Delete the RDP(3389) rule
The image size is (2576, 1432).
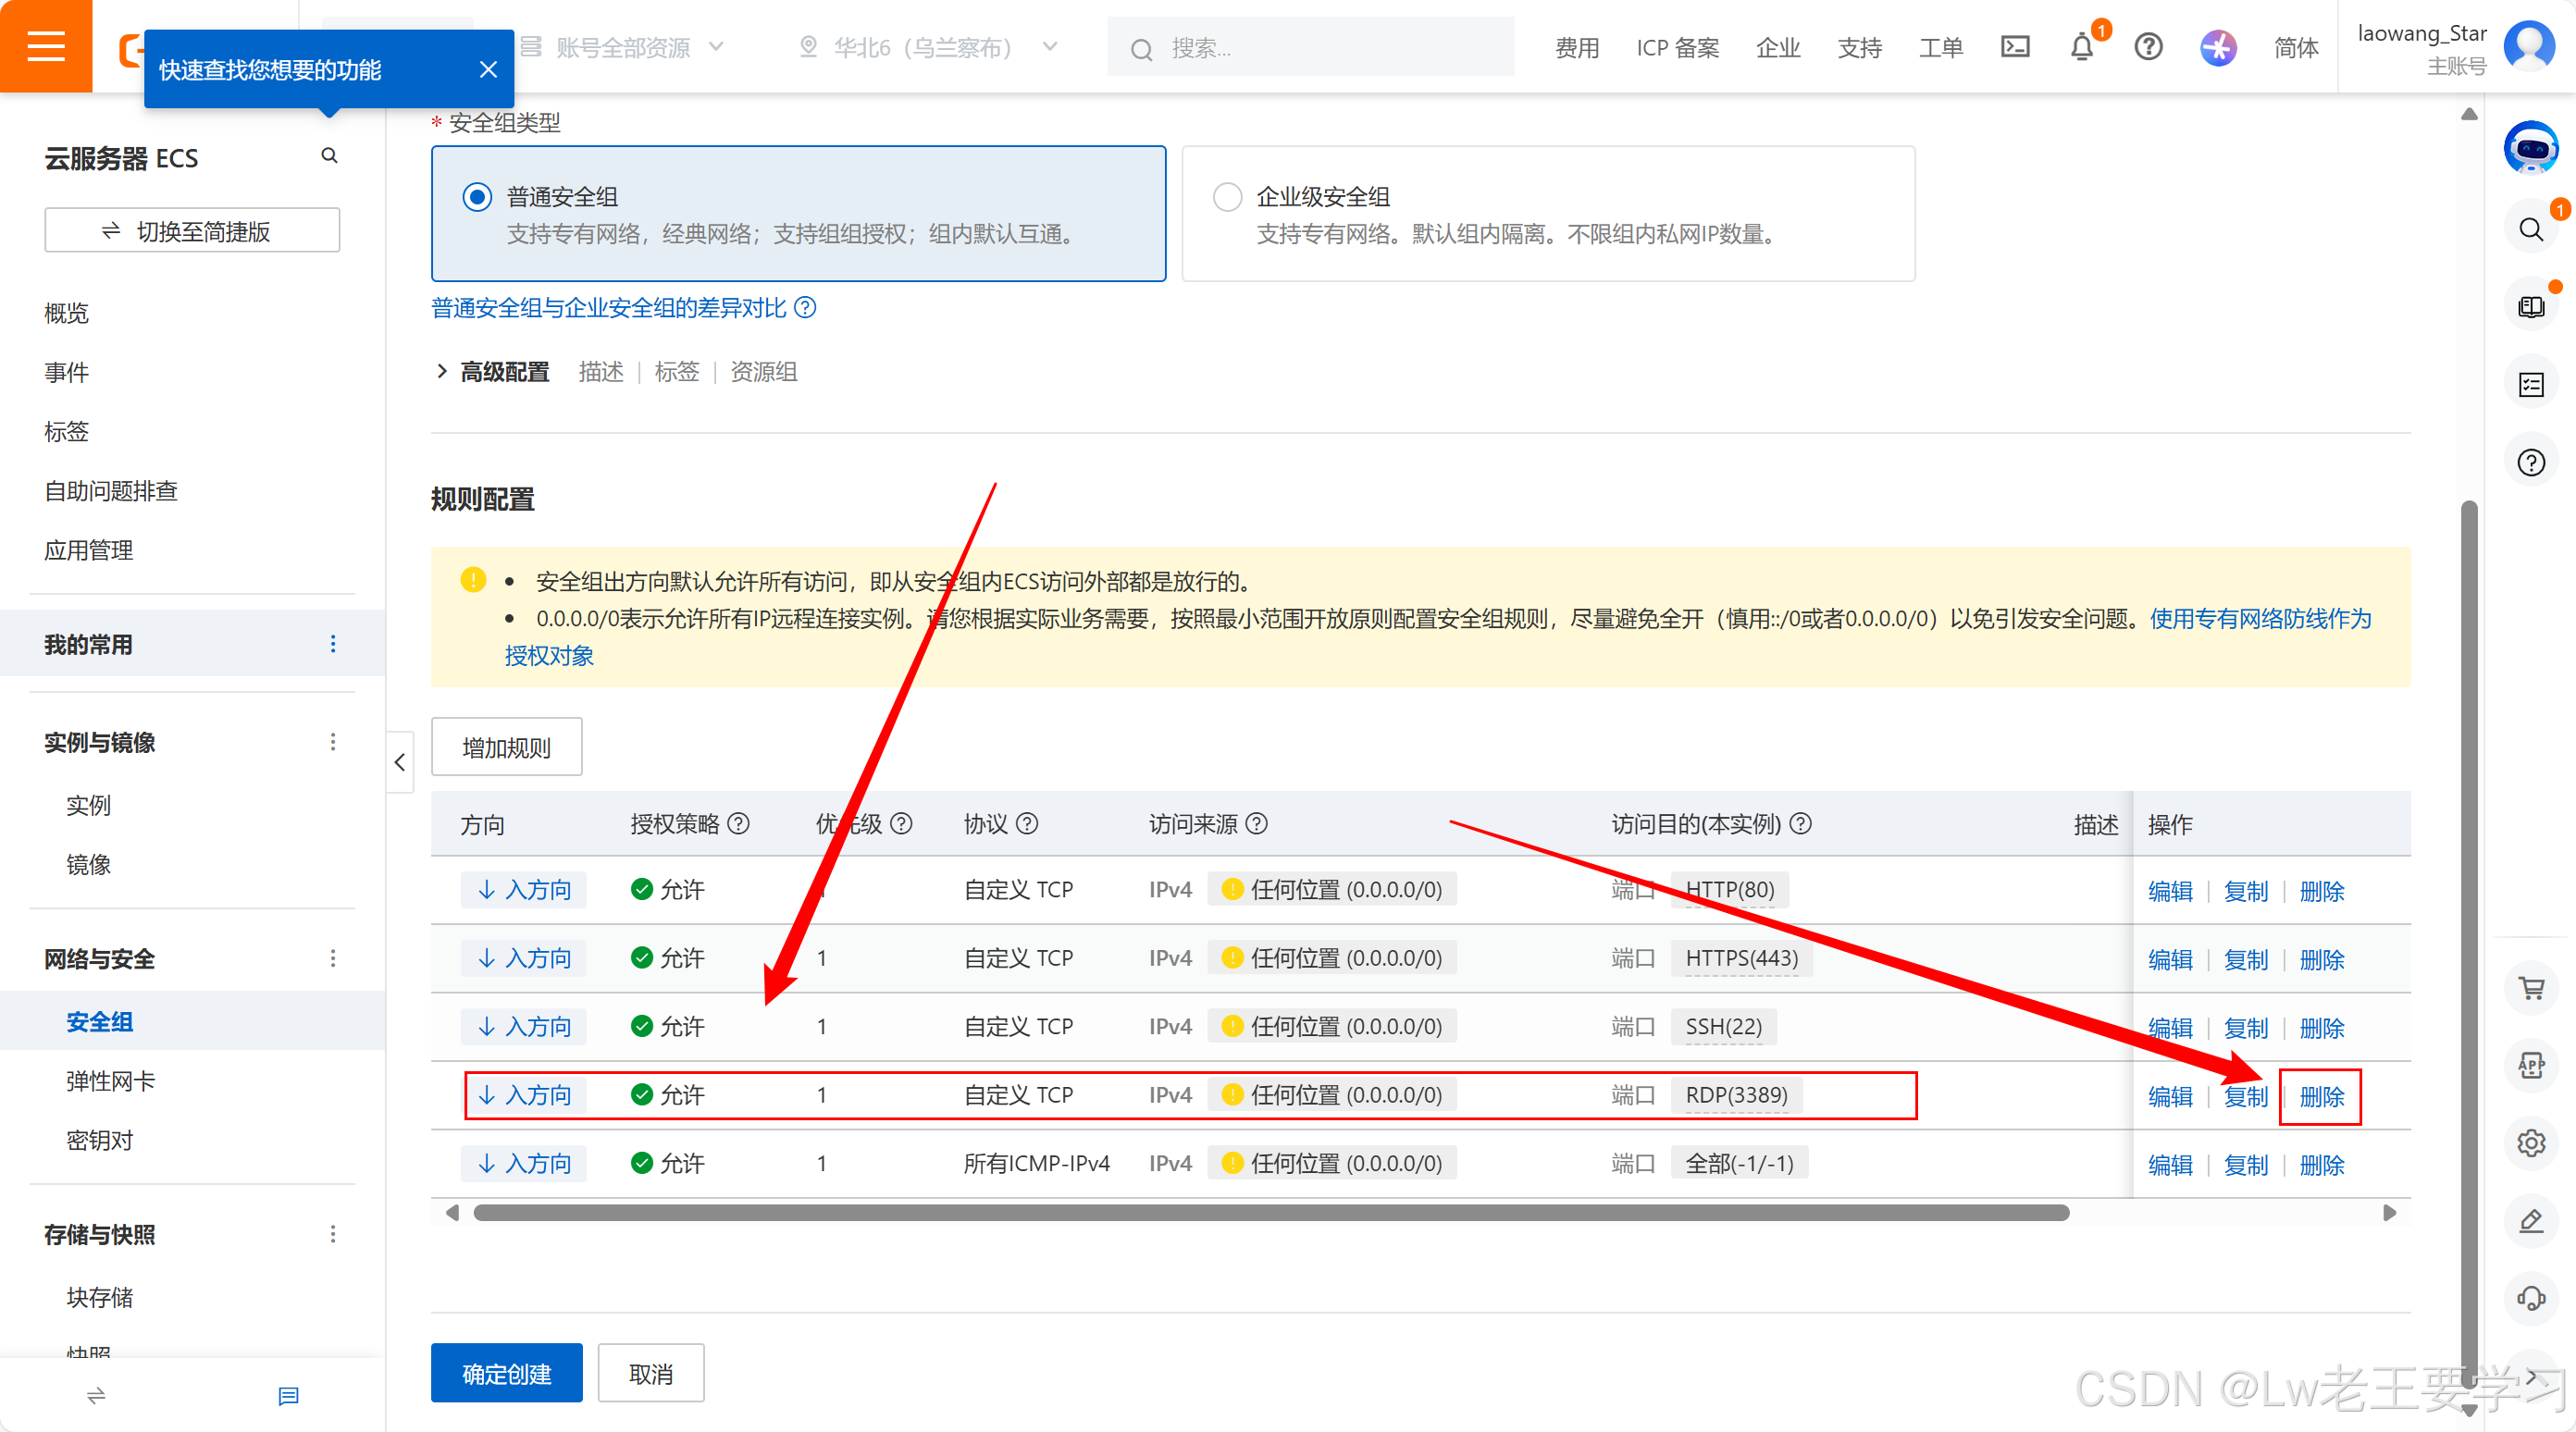pos(2321,1096)
